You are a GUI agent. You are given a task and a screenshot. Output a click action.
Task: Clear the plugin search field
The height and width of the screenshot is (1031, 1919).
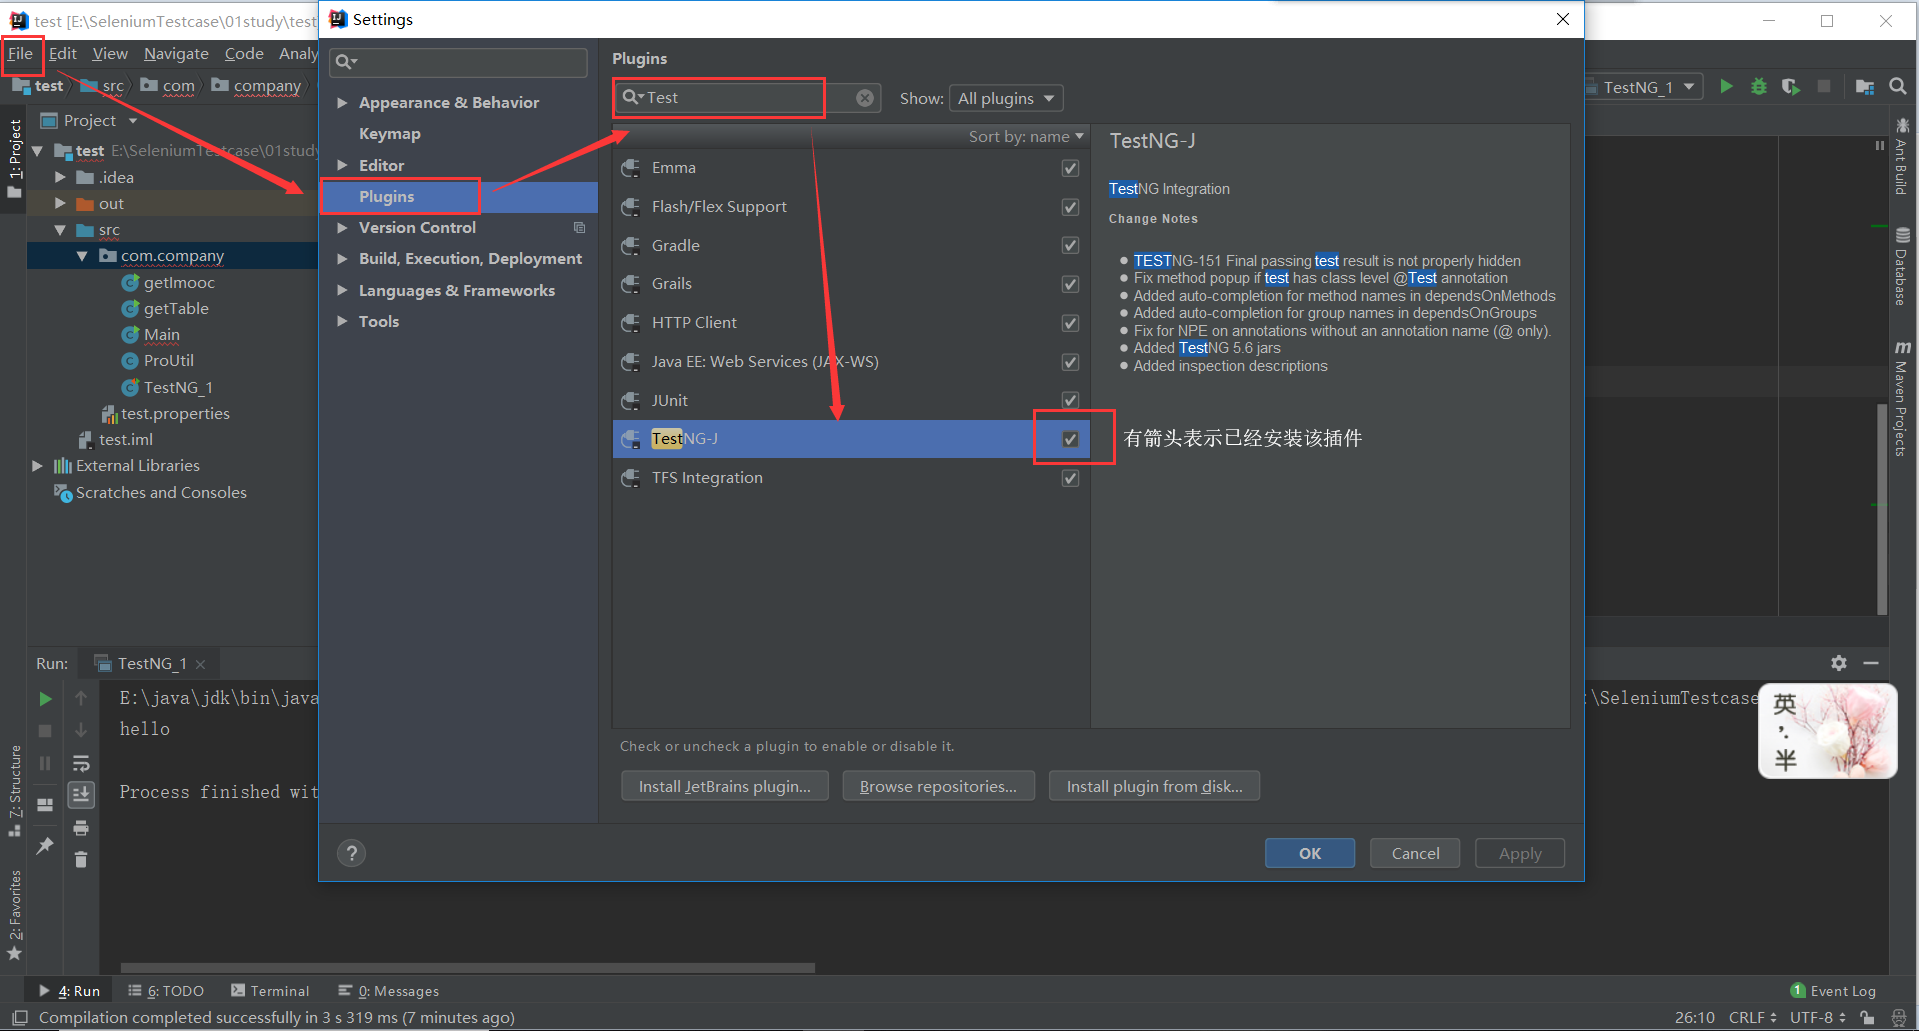pyautogui.click(x=865, y=97)
